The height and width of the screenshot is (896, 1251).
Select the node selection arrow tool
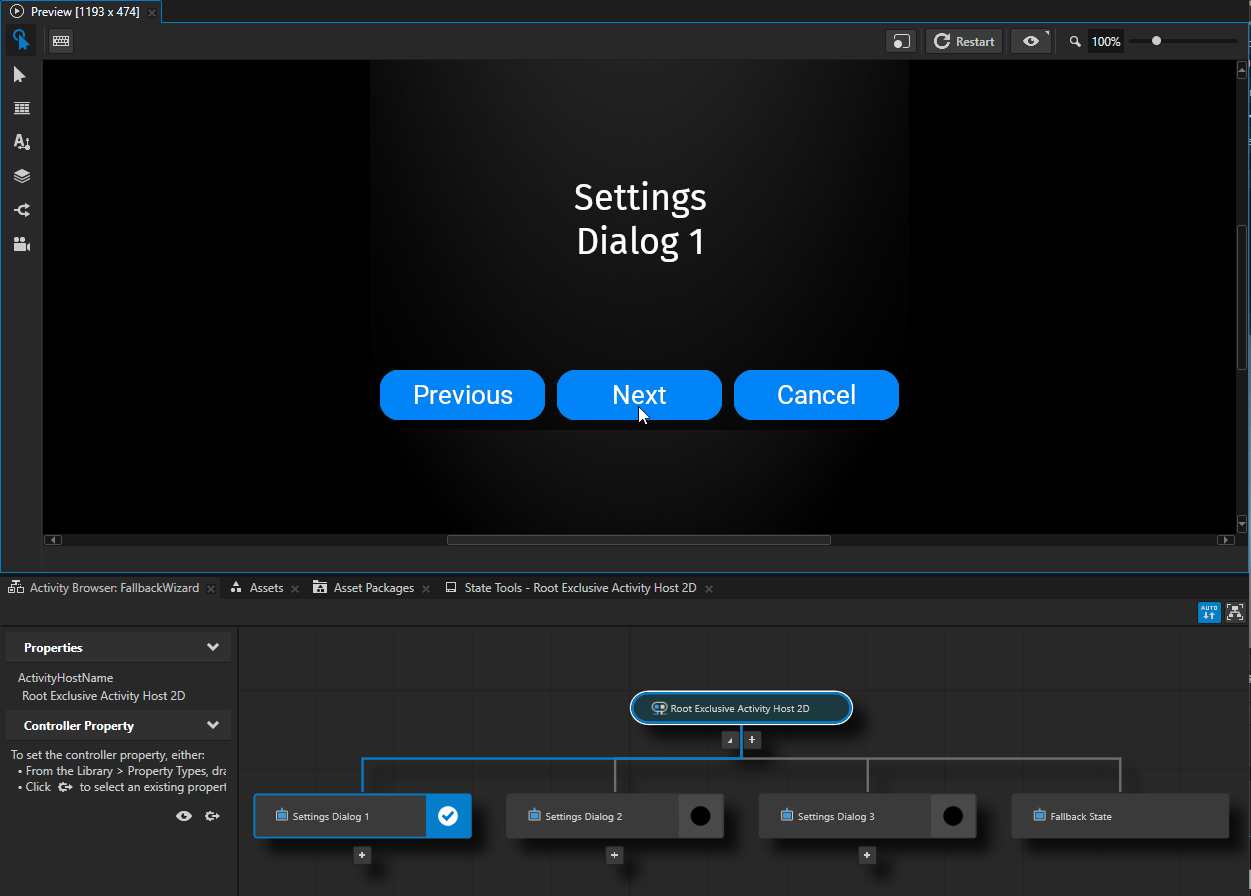tap(21, 74)
